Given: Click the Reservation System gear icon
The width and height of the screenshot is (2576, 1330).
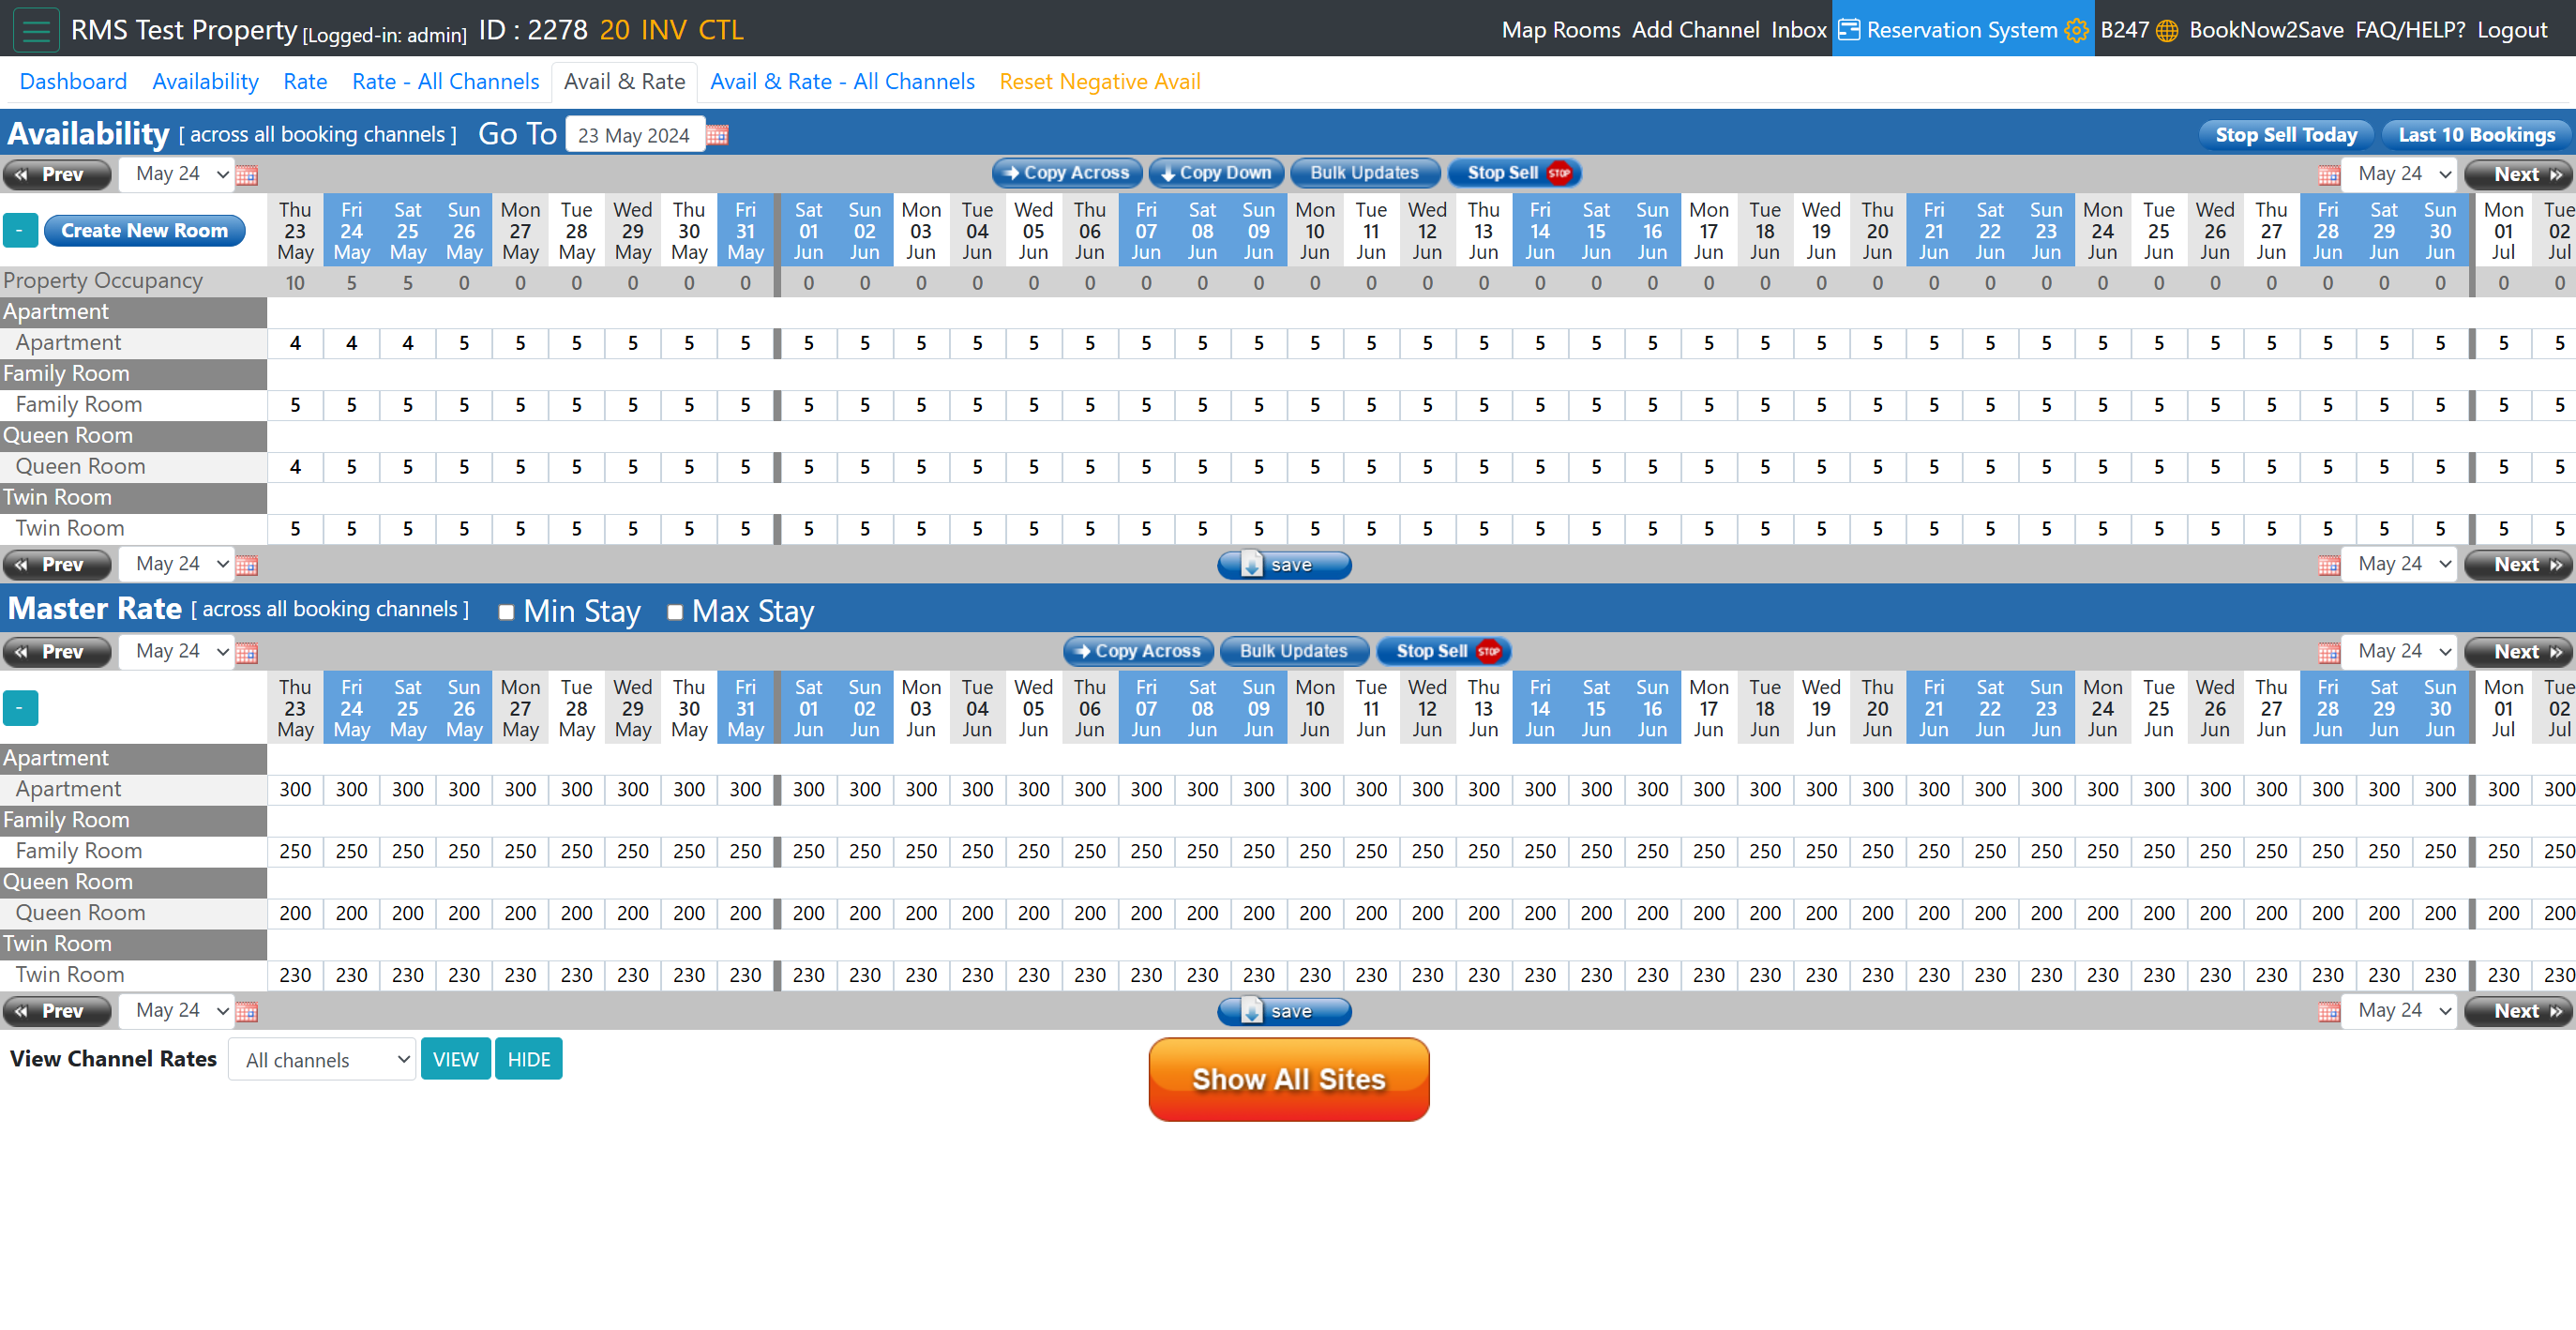Looking at the screenshot, I should (x=2076, y=30).
